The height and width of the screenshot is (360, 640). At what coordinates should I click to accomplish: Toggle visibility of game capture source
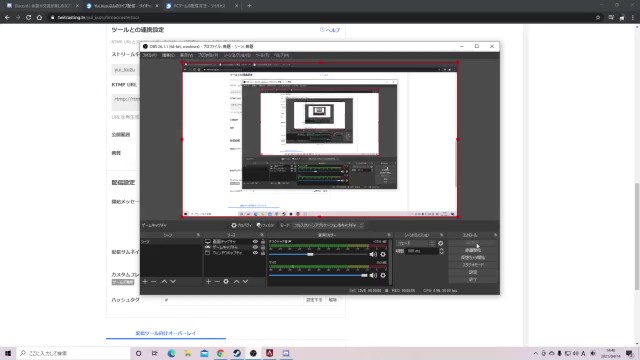256,247
